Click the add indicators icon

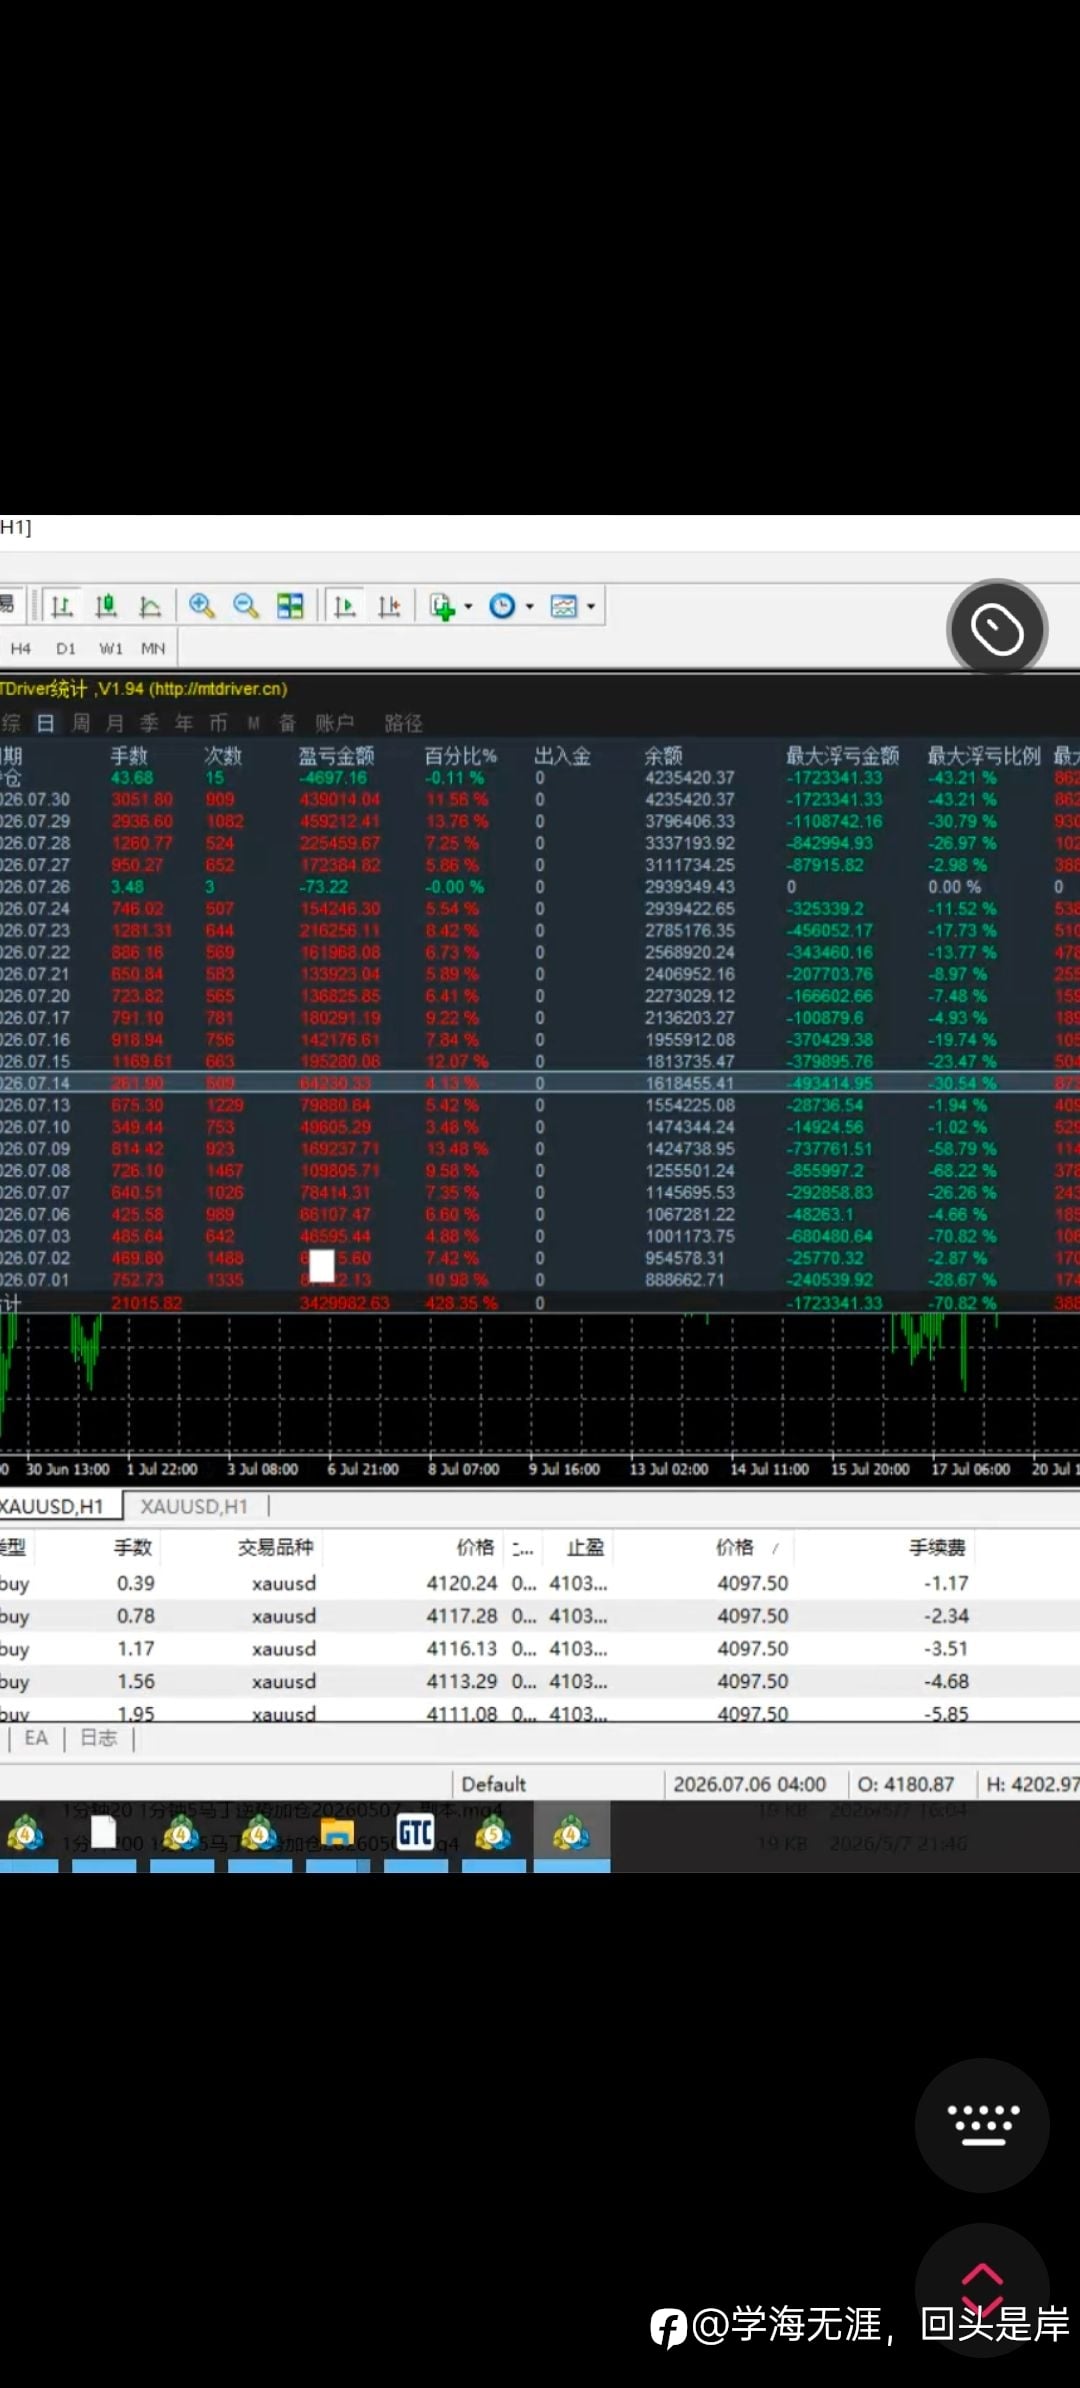(x=442, y=606)
